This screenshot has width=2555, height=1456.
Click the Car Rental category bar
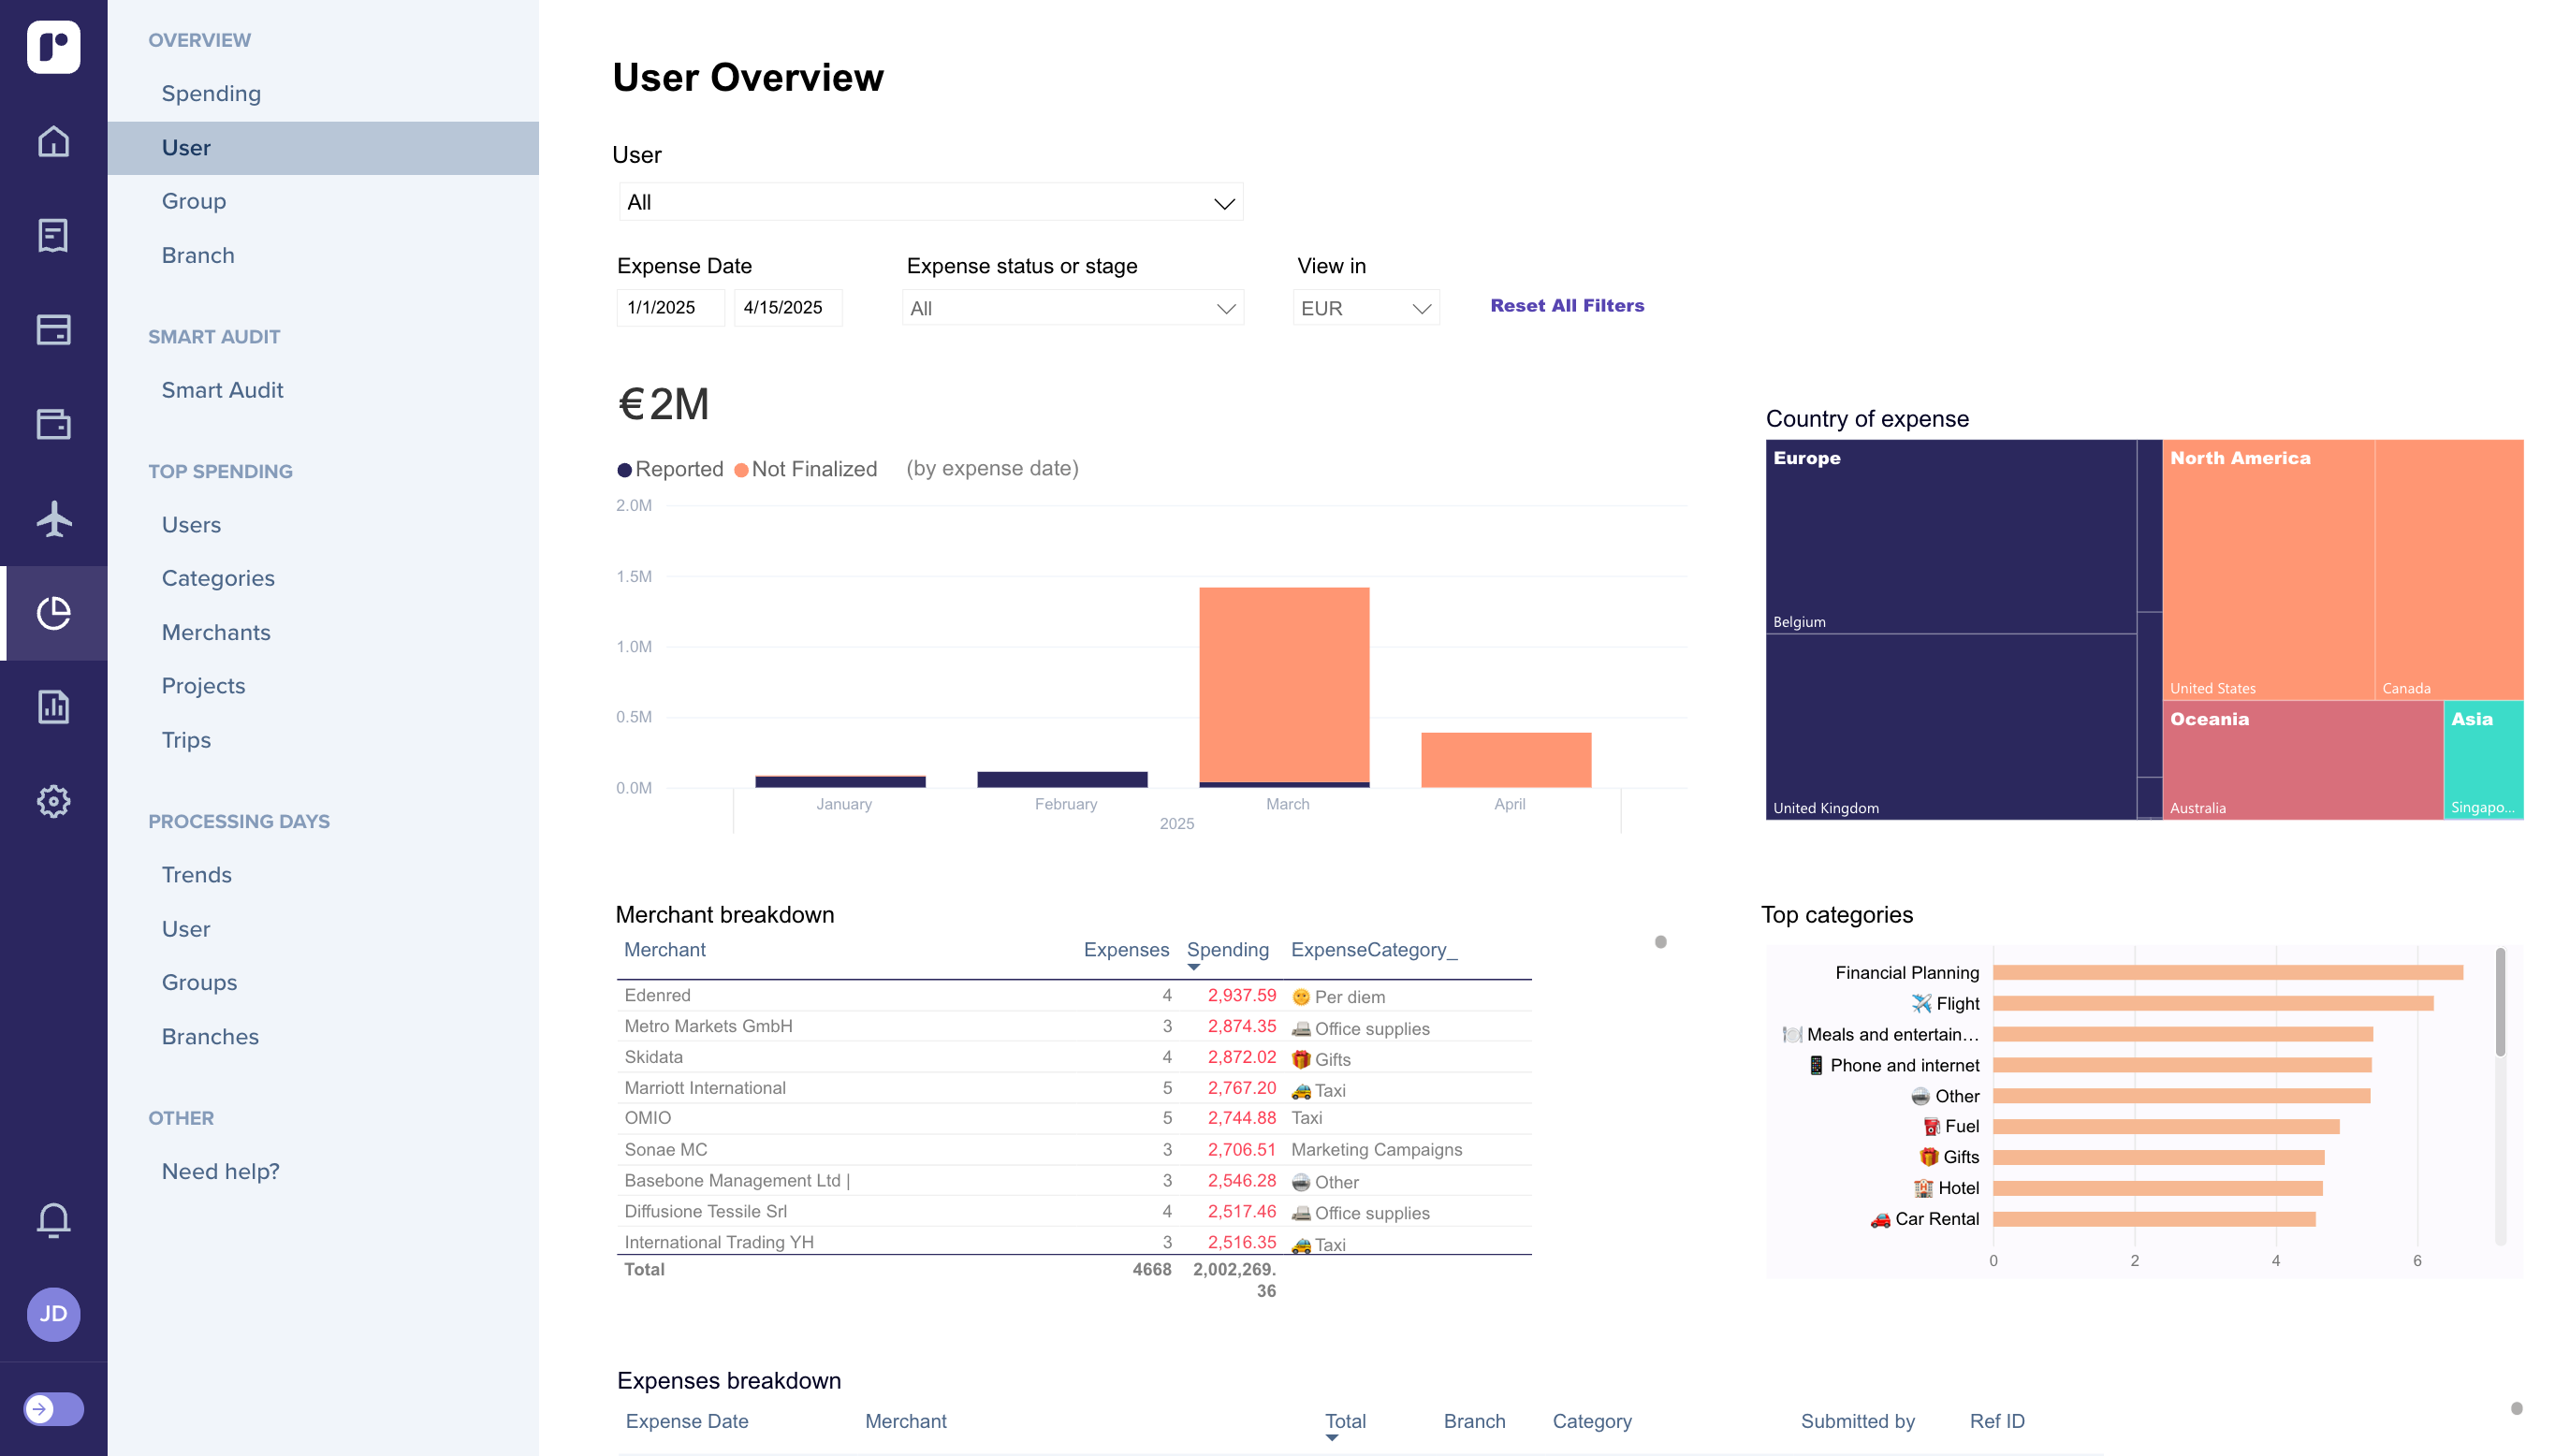click(2154, 1219)
